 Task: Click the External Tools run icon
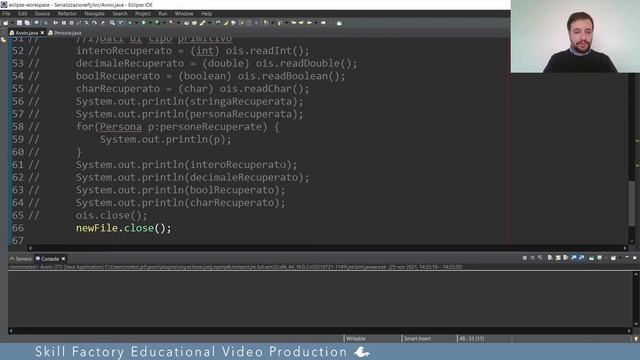tap(171, 23)
